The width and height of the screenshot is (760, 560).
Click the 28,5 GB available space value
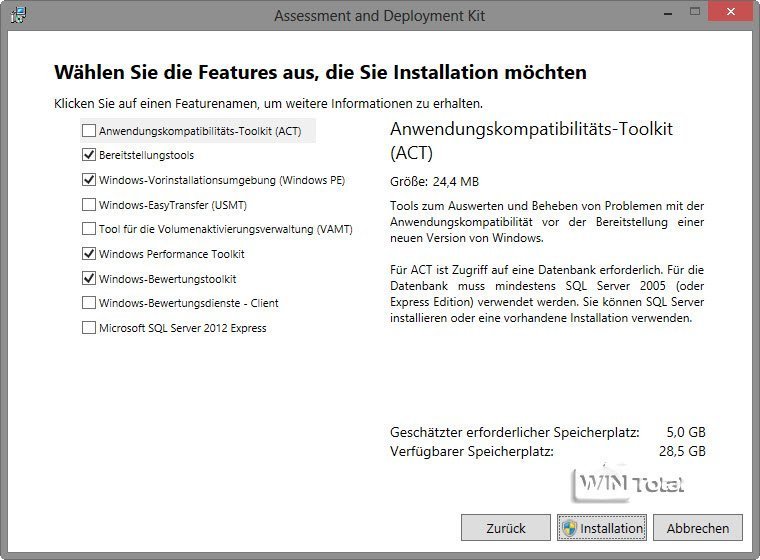click(682, 451)
